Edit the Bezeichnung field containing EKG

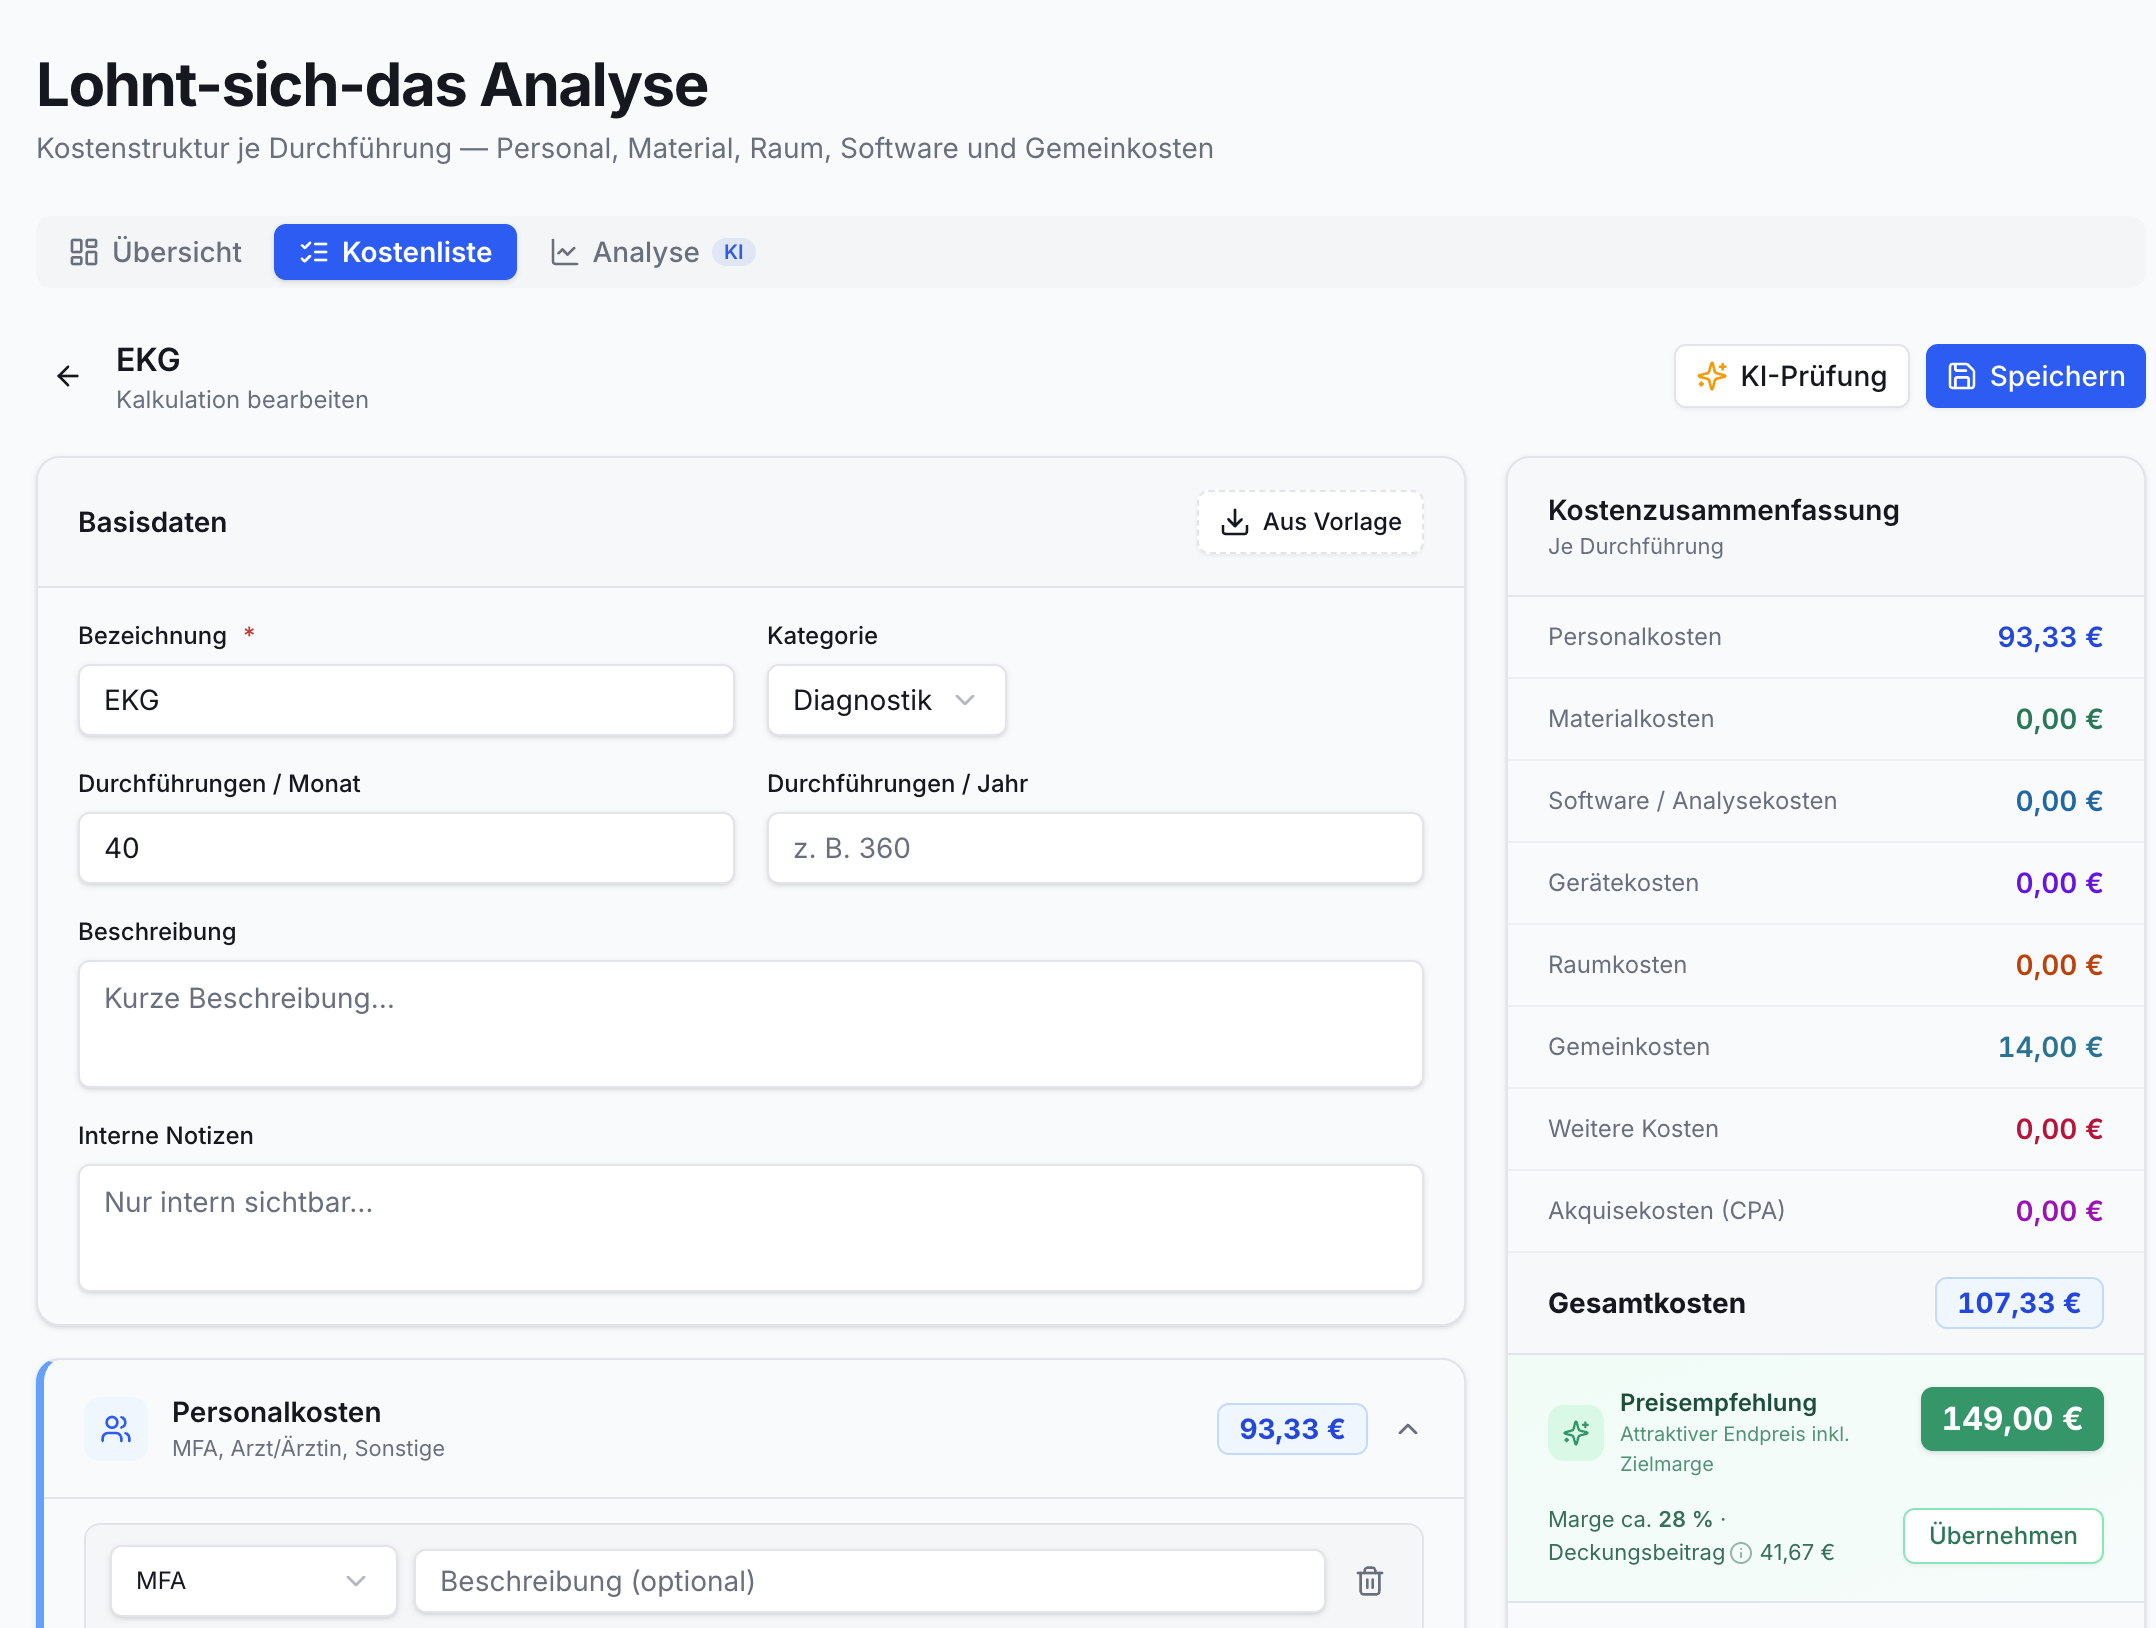pyautogui.click(x=406, y=700)
